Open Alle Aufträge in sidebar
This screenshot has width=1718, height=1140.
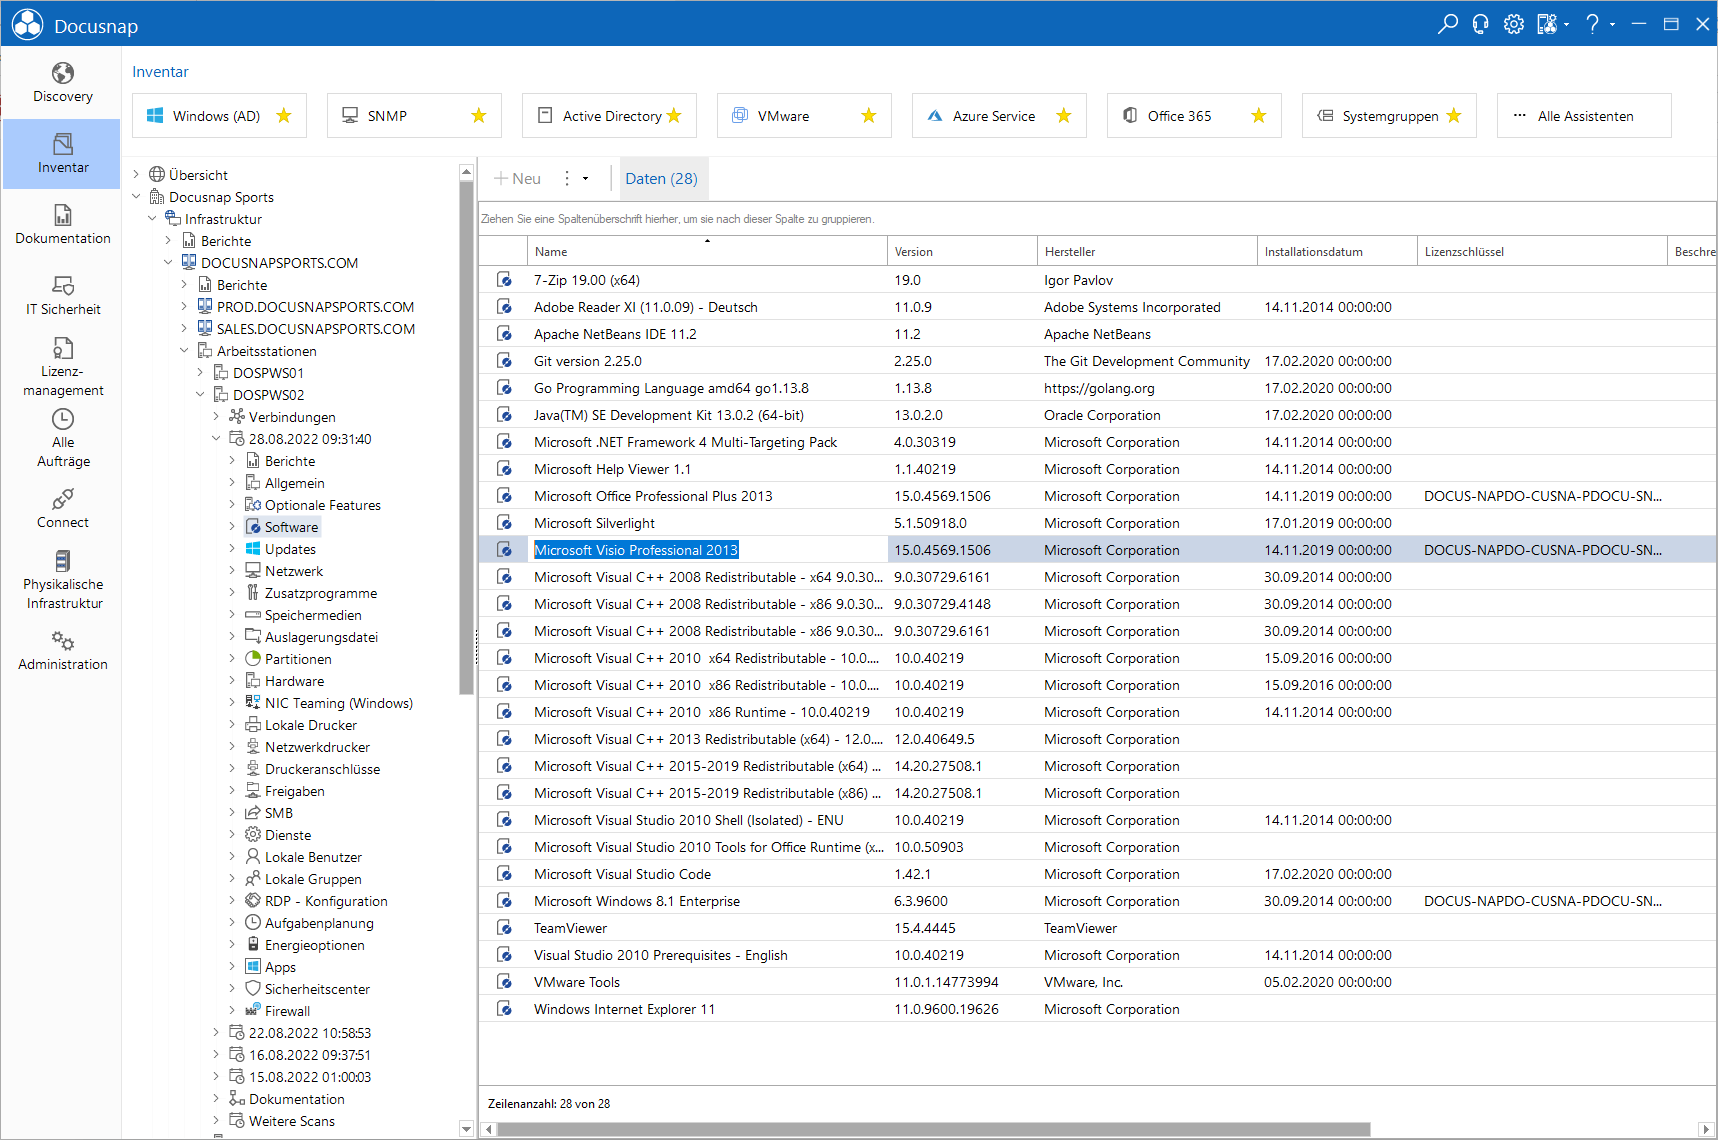click(x=62, y=438)
